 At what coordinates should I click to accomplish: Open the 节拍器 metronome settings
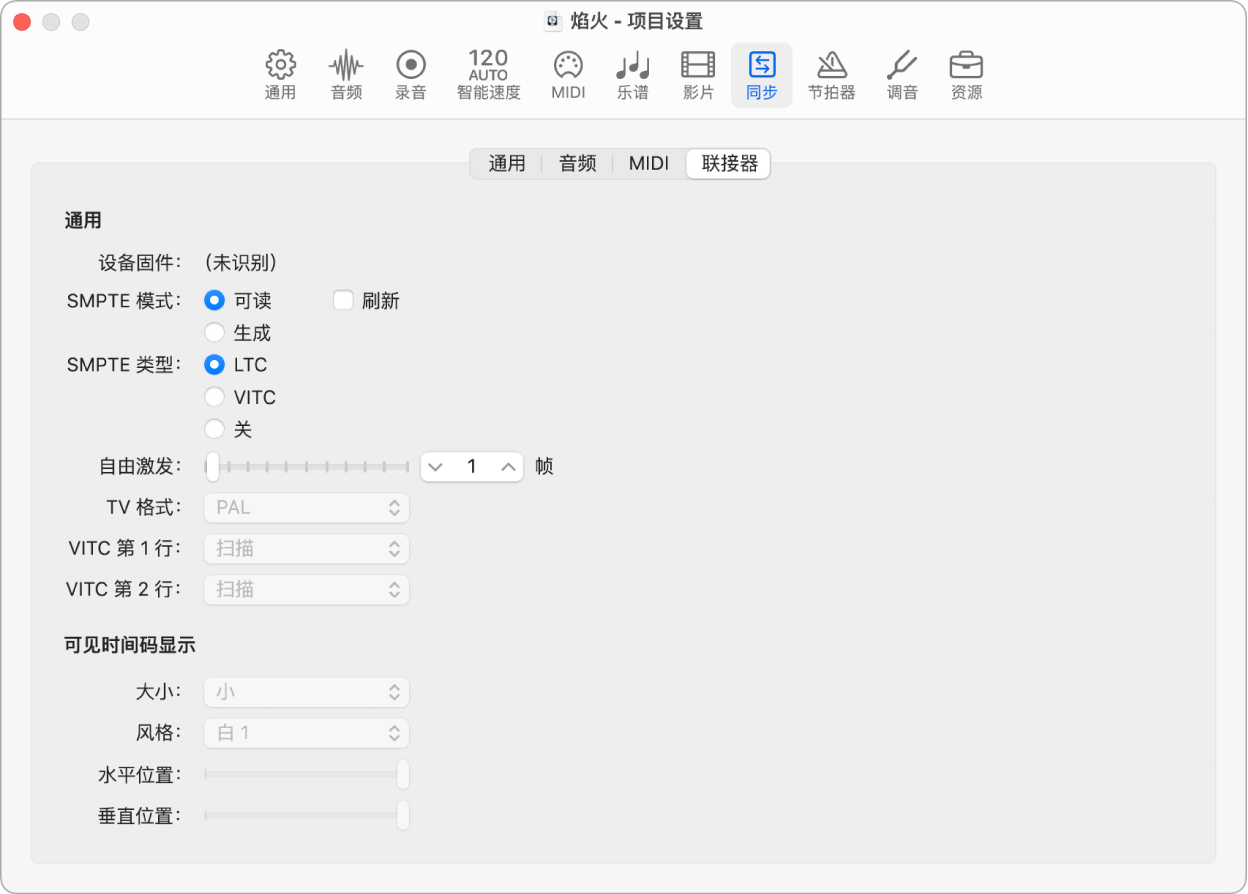coord(832,75)
